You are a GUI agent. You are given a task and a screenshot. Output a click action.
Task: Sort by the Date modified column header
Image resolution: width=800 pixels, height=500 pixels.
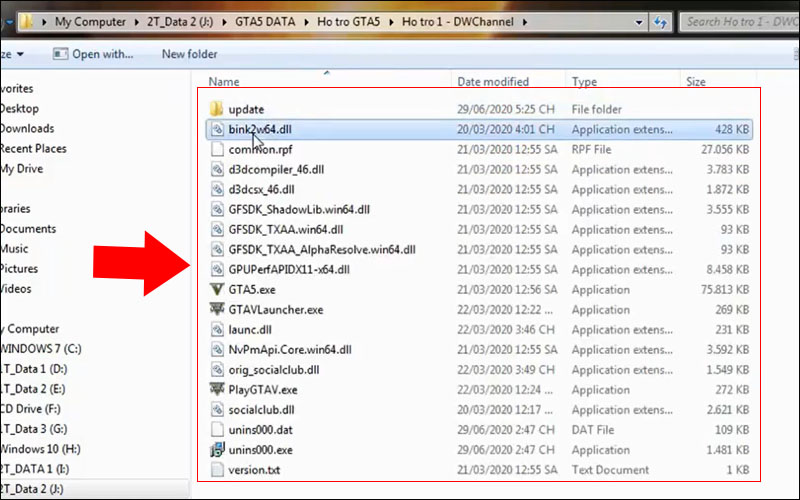click(x=493, y=82)
